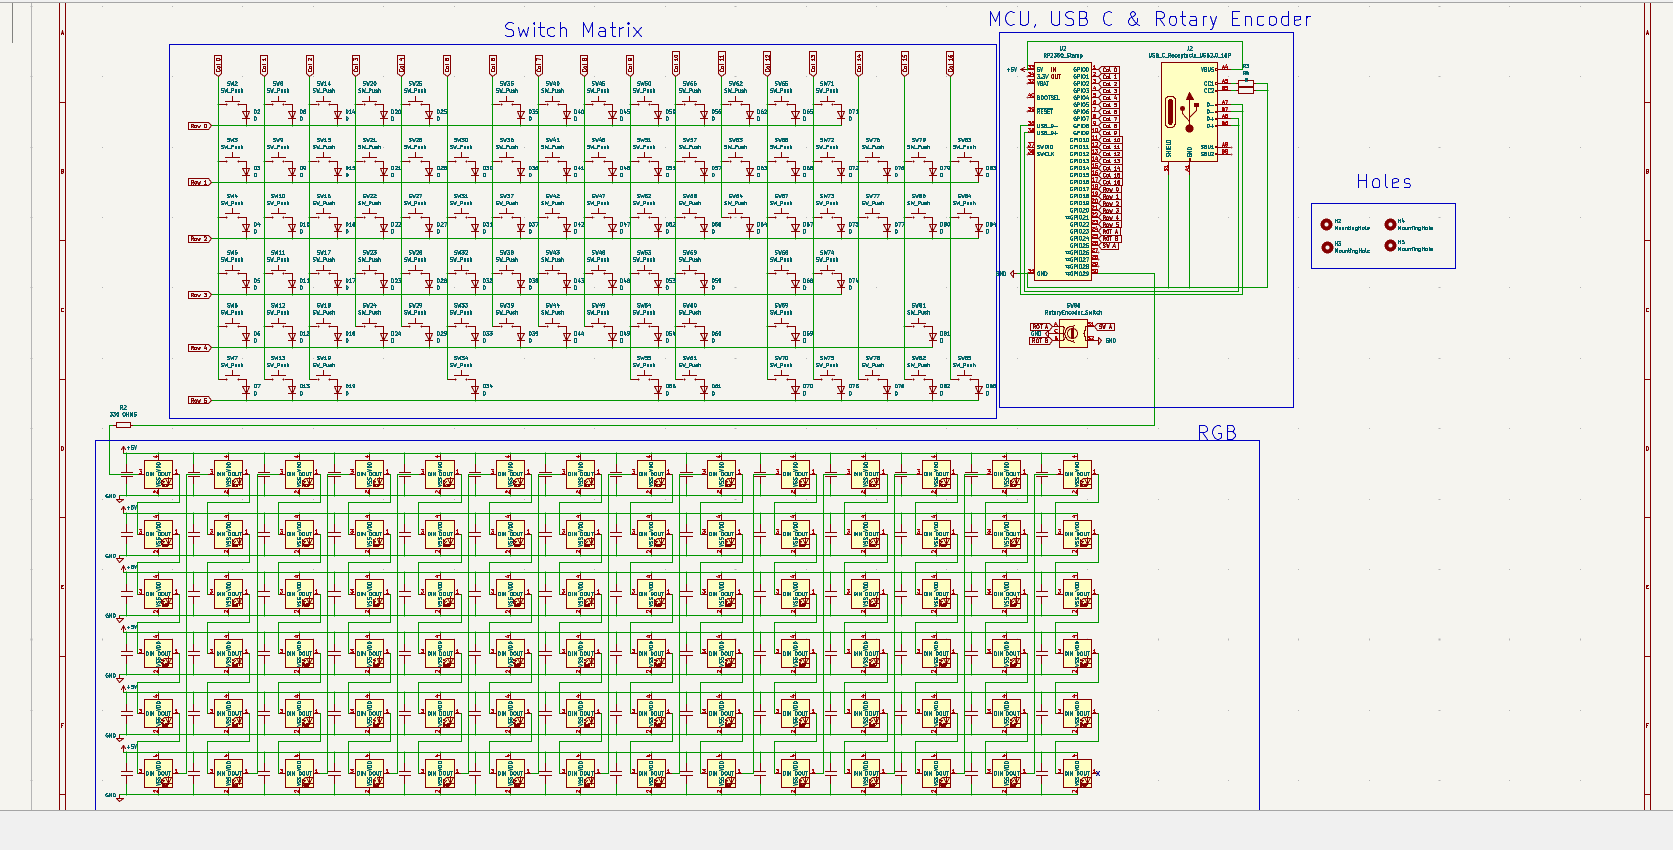Click the GND symbol below first RGB row
The image size is (1673, 850).
(112, 496)
